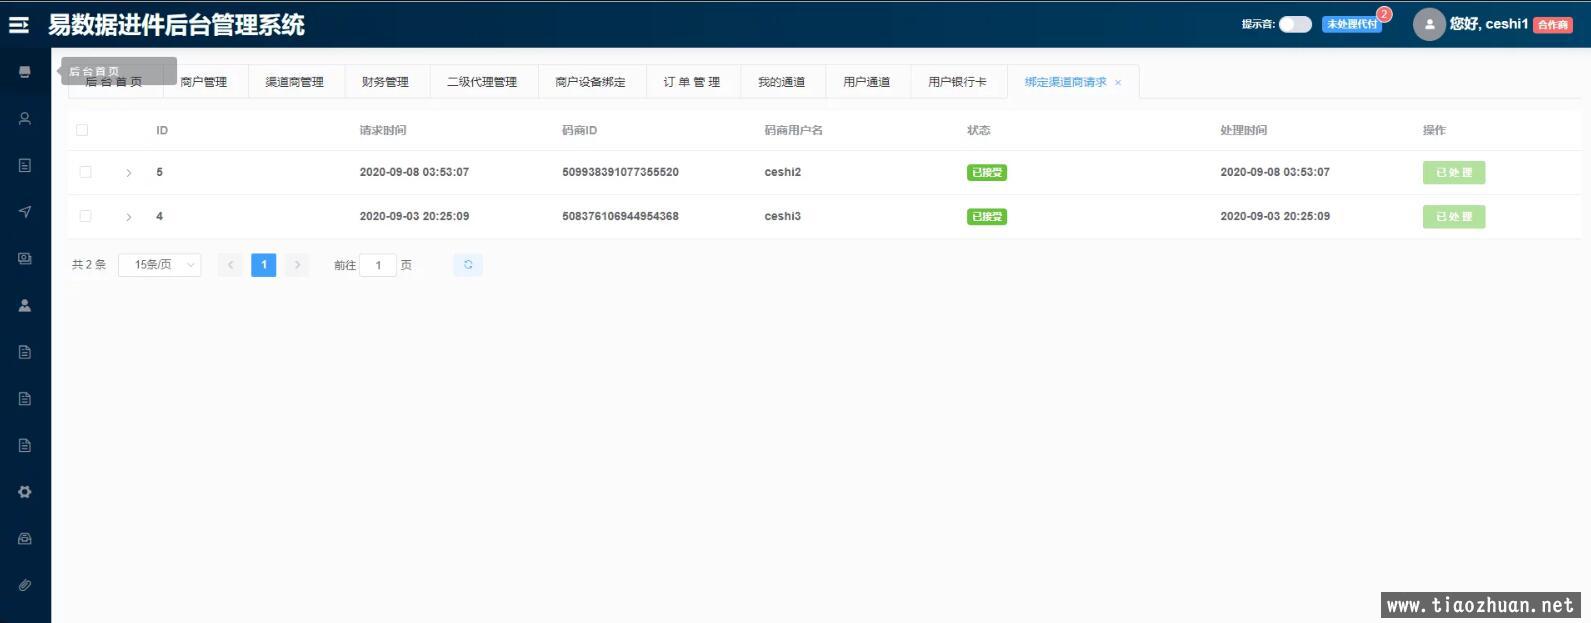Click the paperclip icon in sidebar
1591x623 pixels.
click(x=25, y=585)
